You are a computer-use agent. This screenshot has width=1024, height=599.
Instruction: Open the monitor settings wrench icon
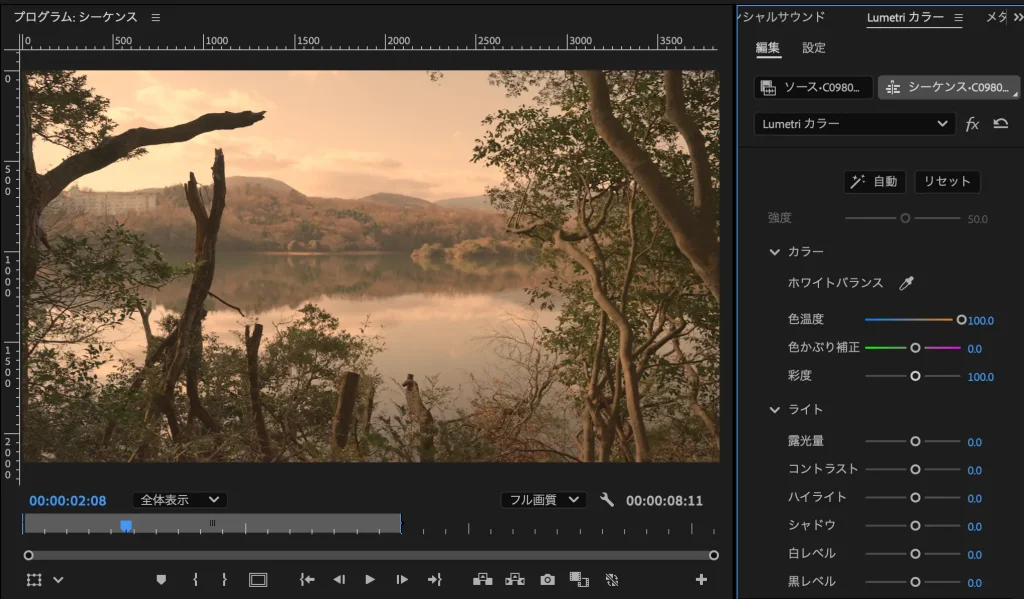(x=608, y=498)
